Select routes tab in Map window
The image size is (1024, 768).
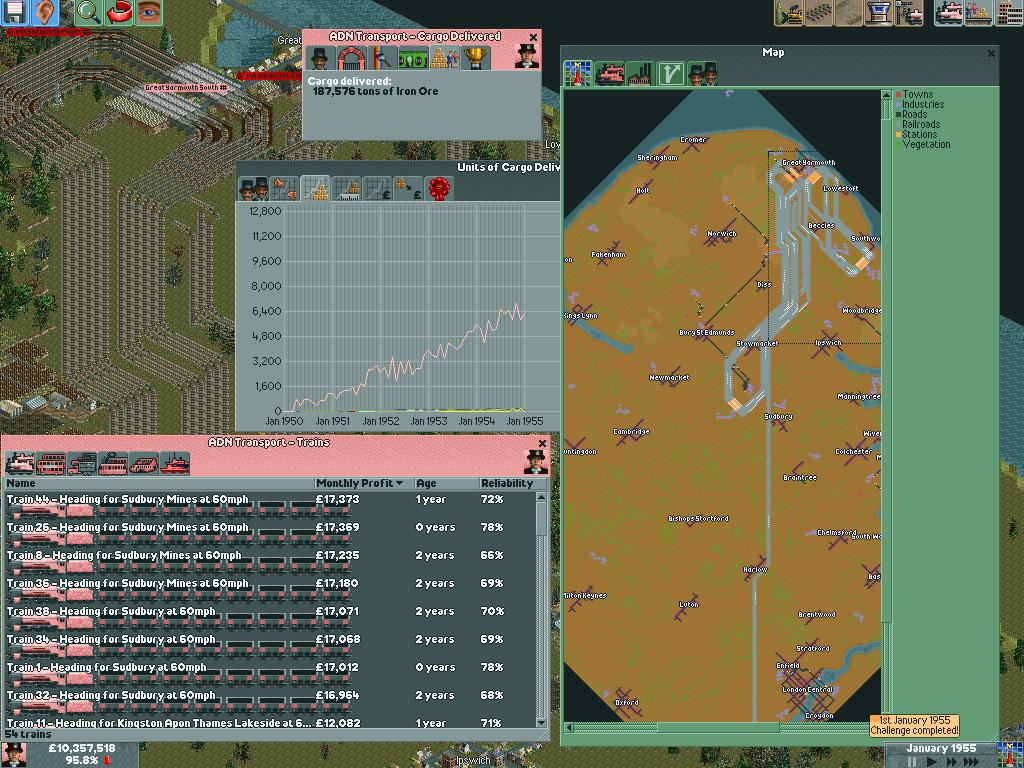click(x=671, y=73)
